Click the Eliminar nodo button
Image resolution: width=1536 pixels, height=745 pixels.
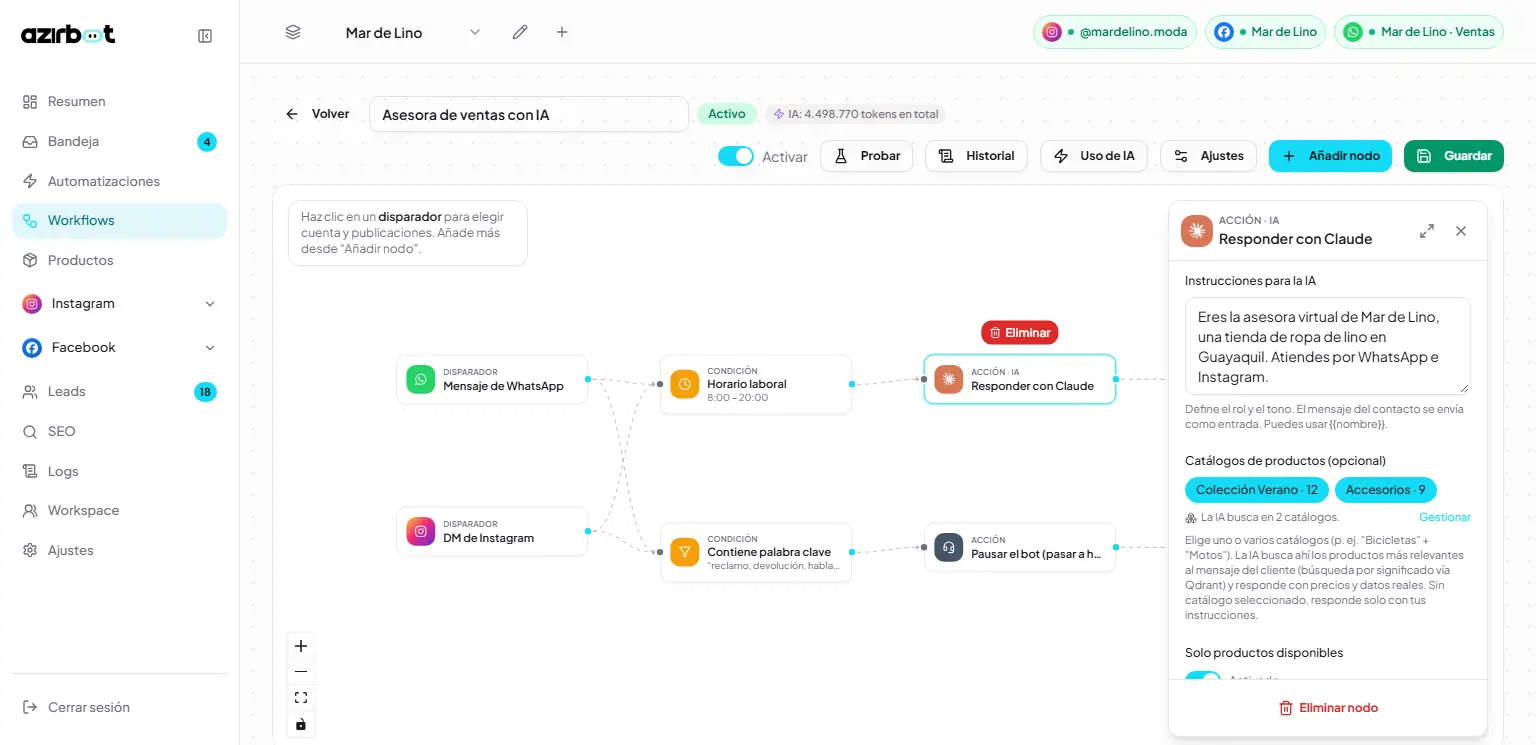click(x=1328, y=708)
